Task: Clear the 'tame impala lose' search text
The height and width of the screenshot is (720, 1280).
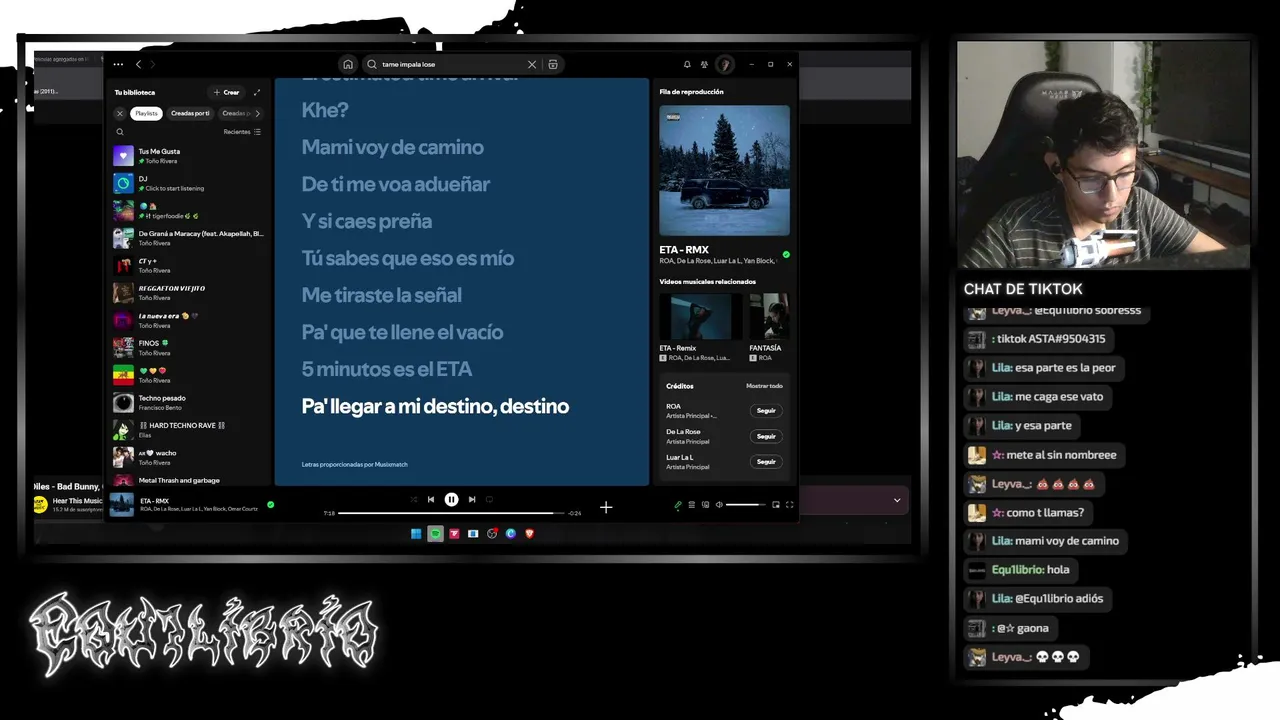Action: [x=532, y=64]
